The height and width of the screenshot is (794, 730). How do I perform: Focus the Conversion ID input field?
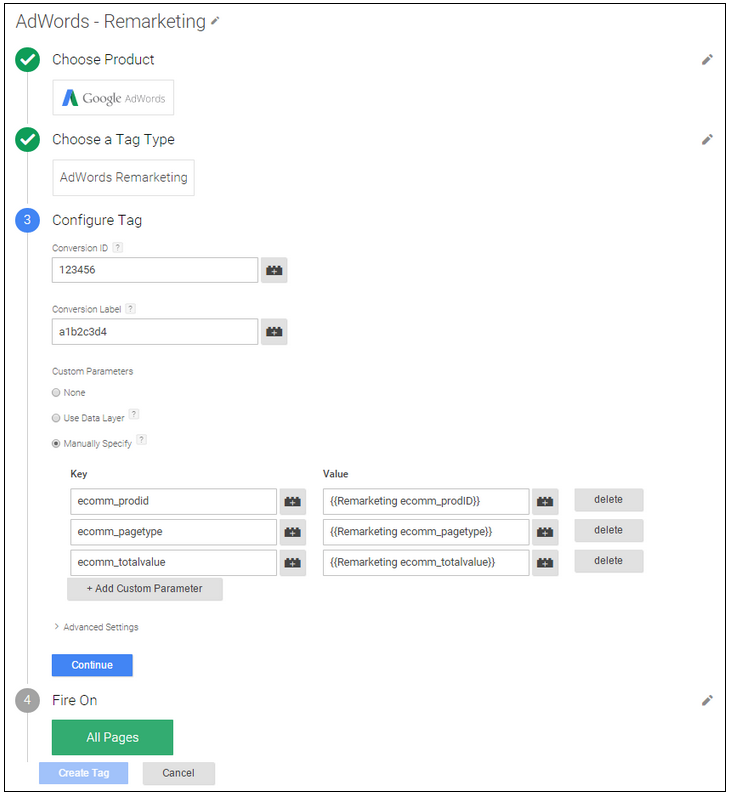coord(155,270)
